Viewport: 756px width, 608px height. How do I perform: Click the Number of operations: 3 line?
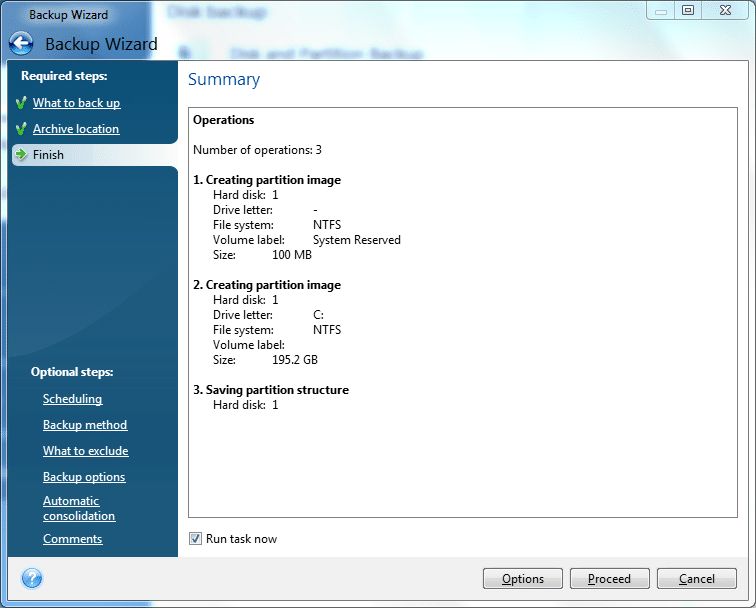pos(257,150)
